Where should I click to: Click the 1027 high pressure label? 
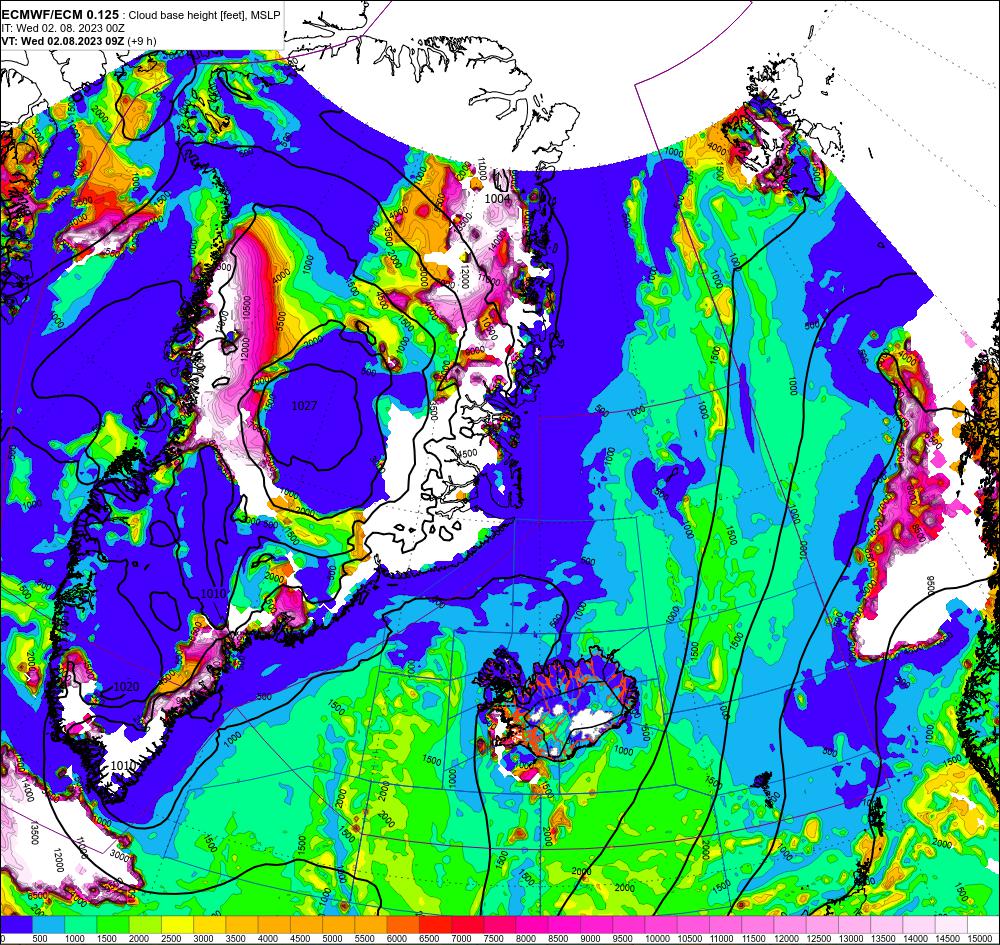[x=304, y=406]
